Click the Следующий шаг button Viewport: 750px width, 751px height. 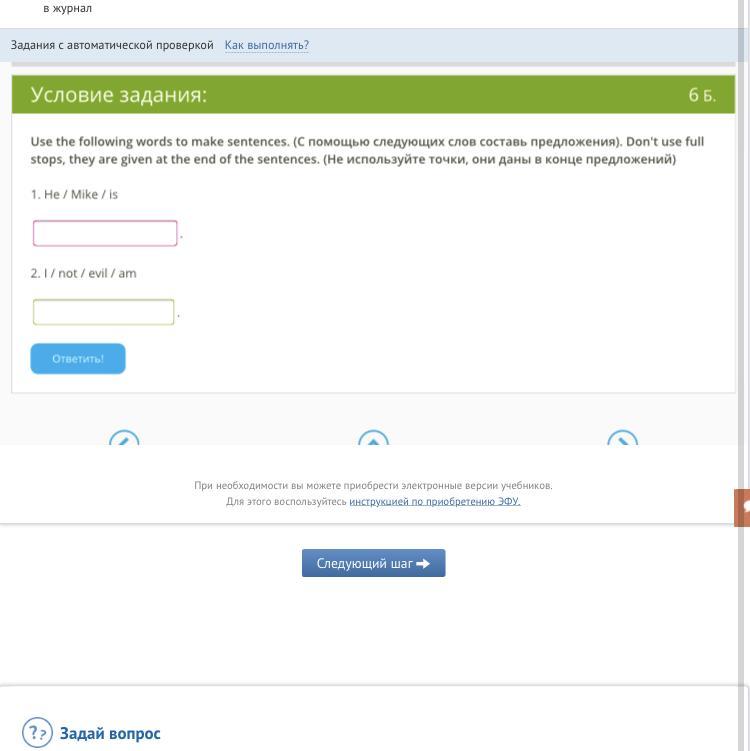[x=373, y=563]
